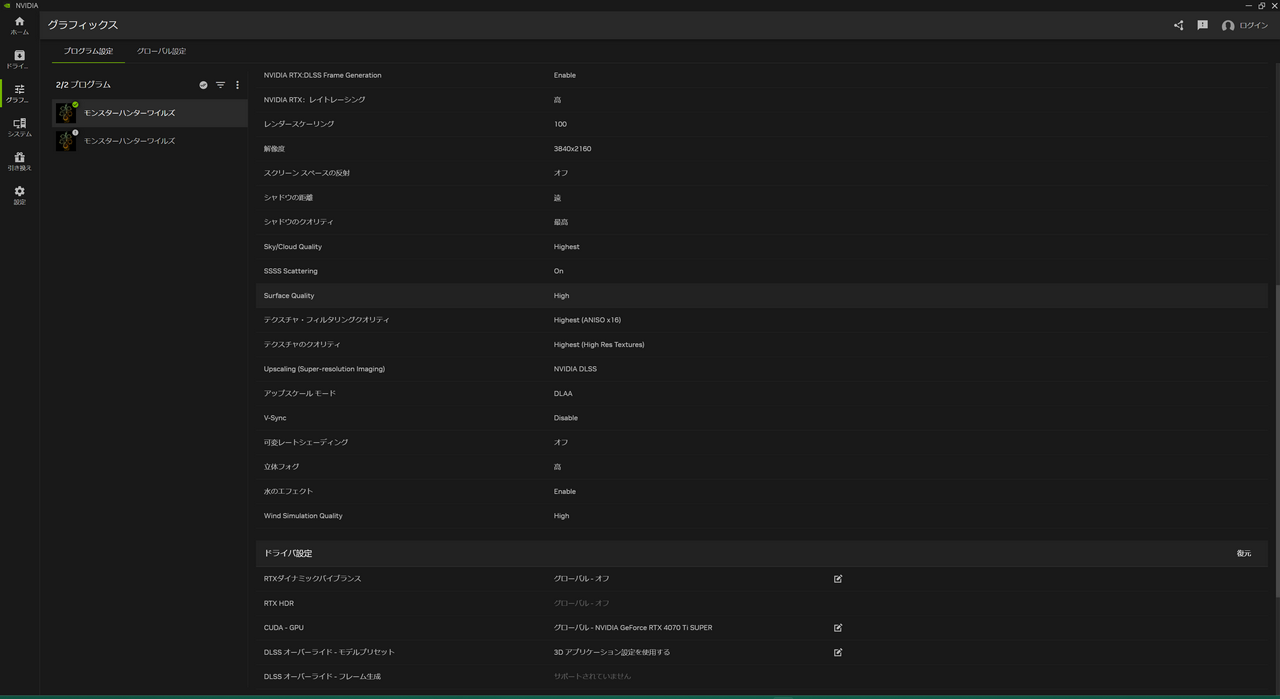Edit DLSS override model preset setting
The width and height of the screenshot is (1280, 699).
click(838, 652)
